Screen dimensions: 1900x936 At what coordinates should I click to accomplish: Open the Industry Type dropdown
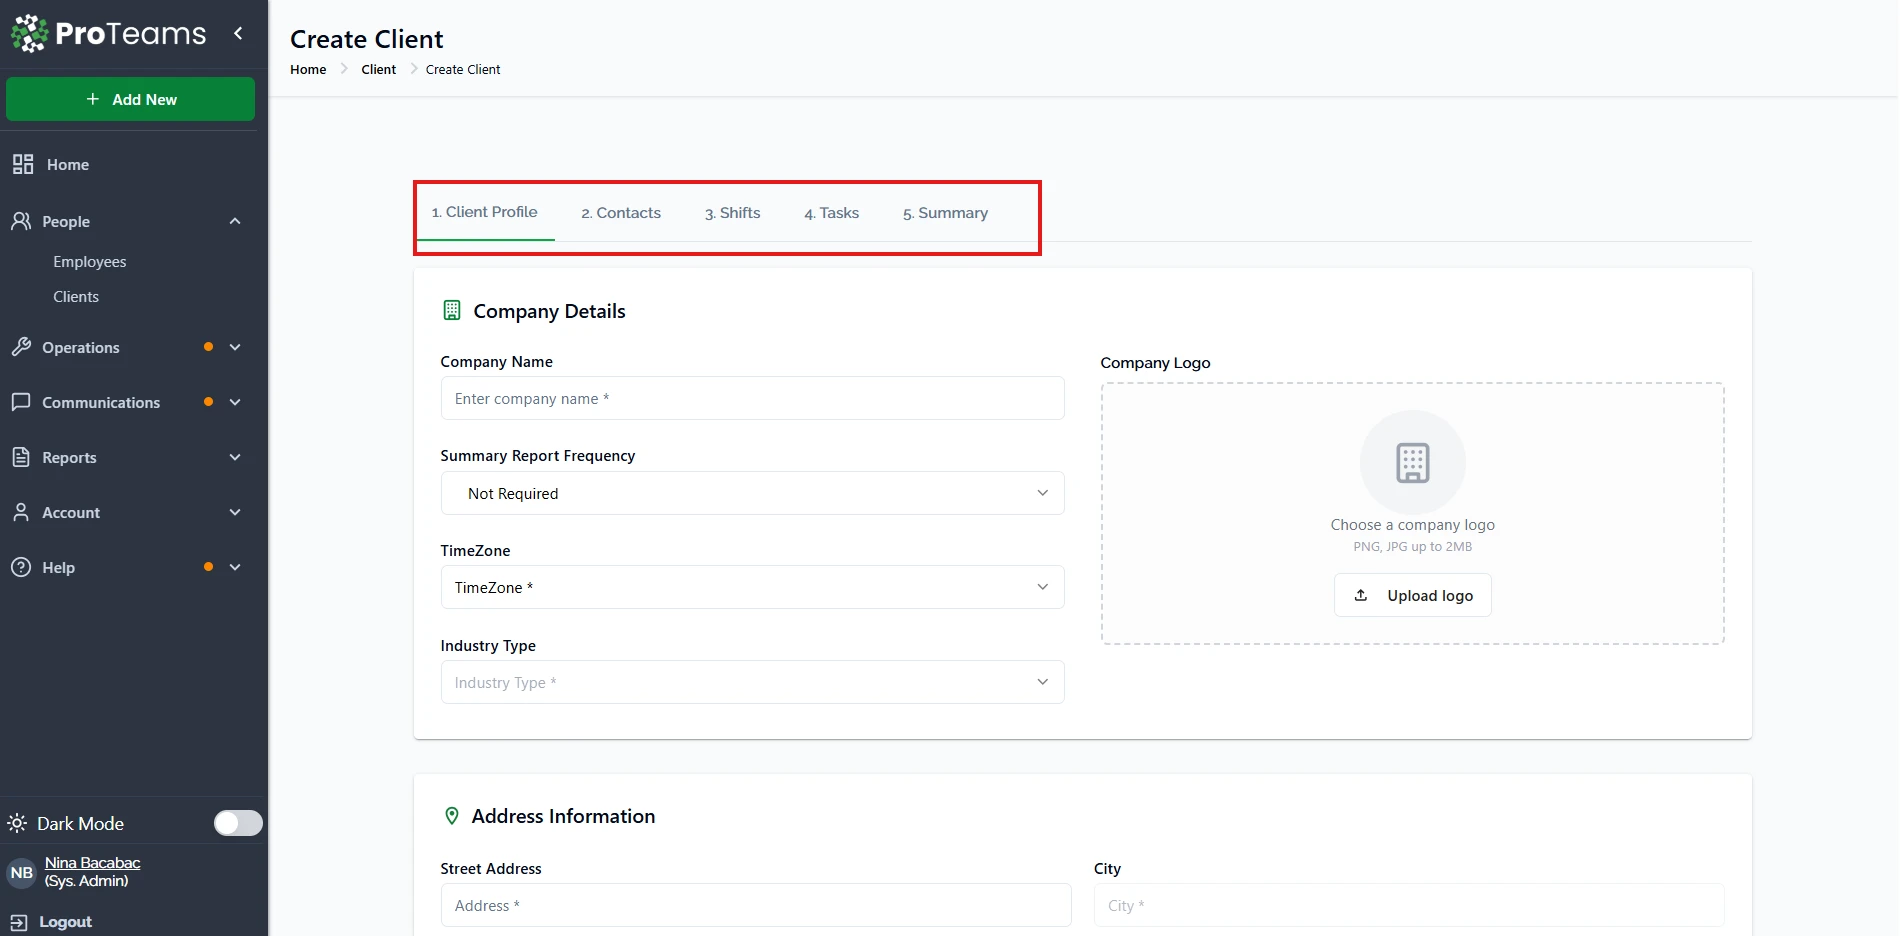pos(752,682)
